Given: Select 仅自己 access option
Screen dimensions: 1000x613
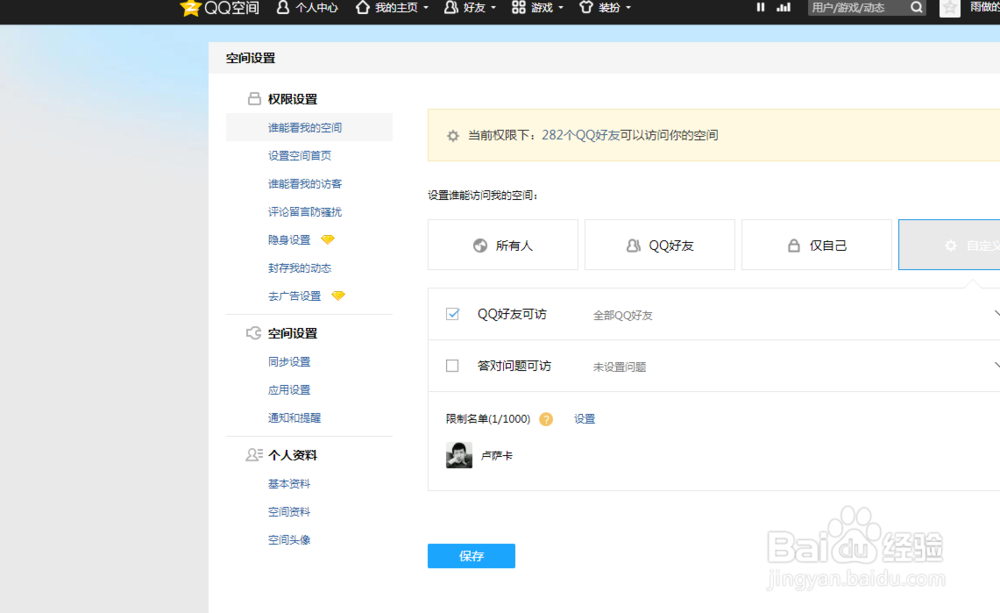Looking at the screenshot, I should [816, 245].
